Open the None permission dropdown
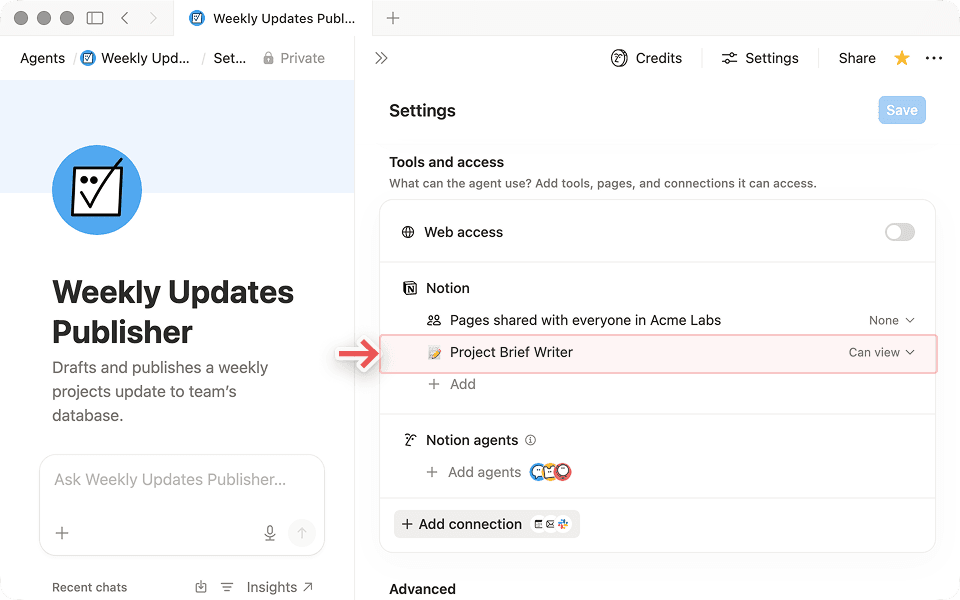 891,320
